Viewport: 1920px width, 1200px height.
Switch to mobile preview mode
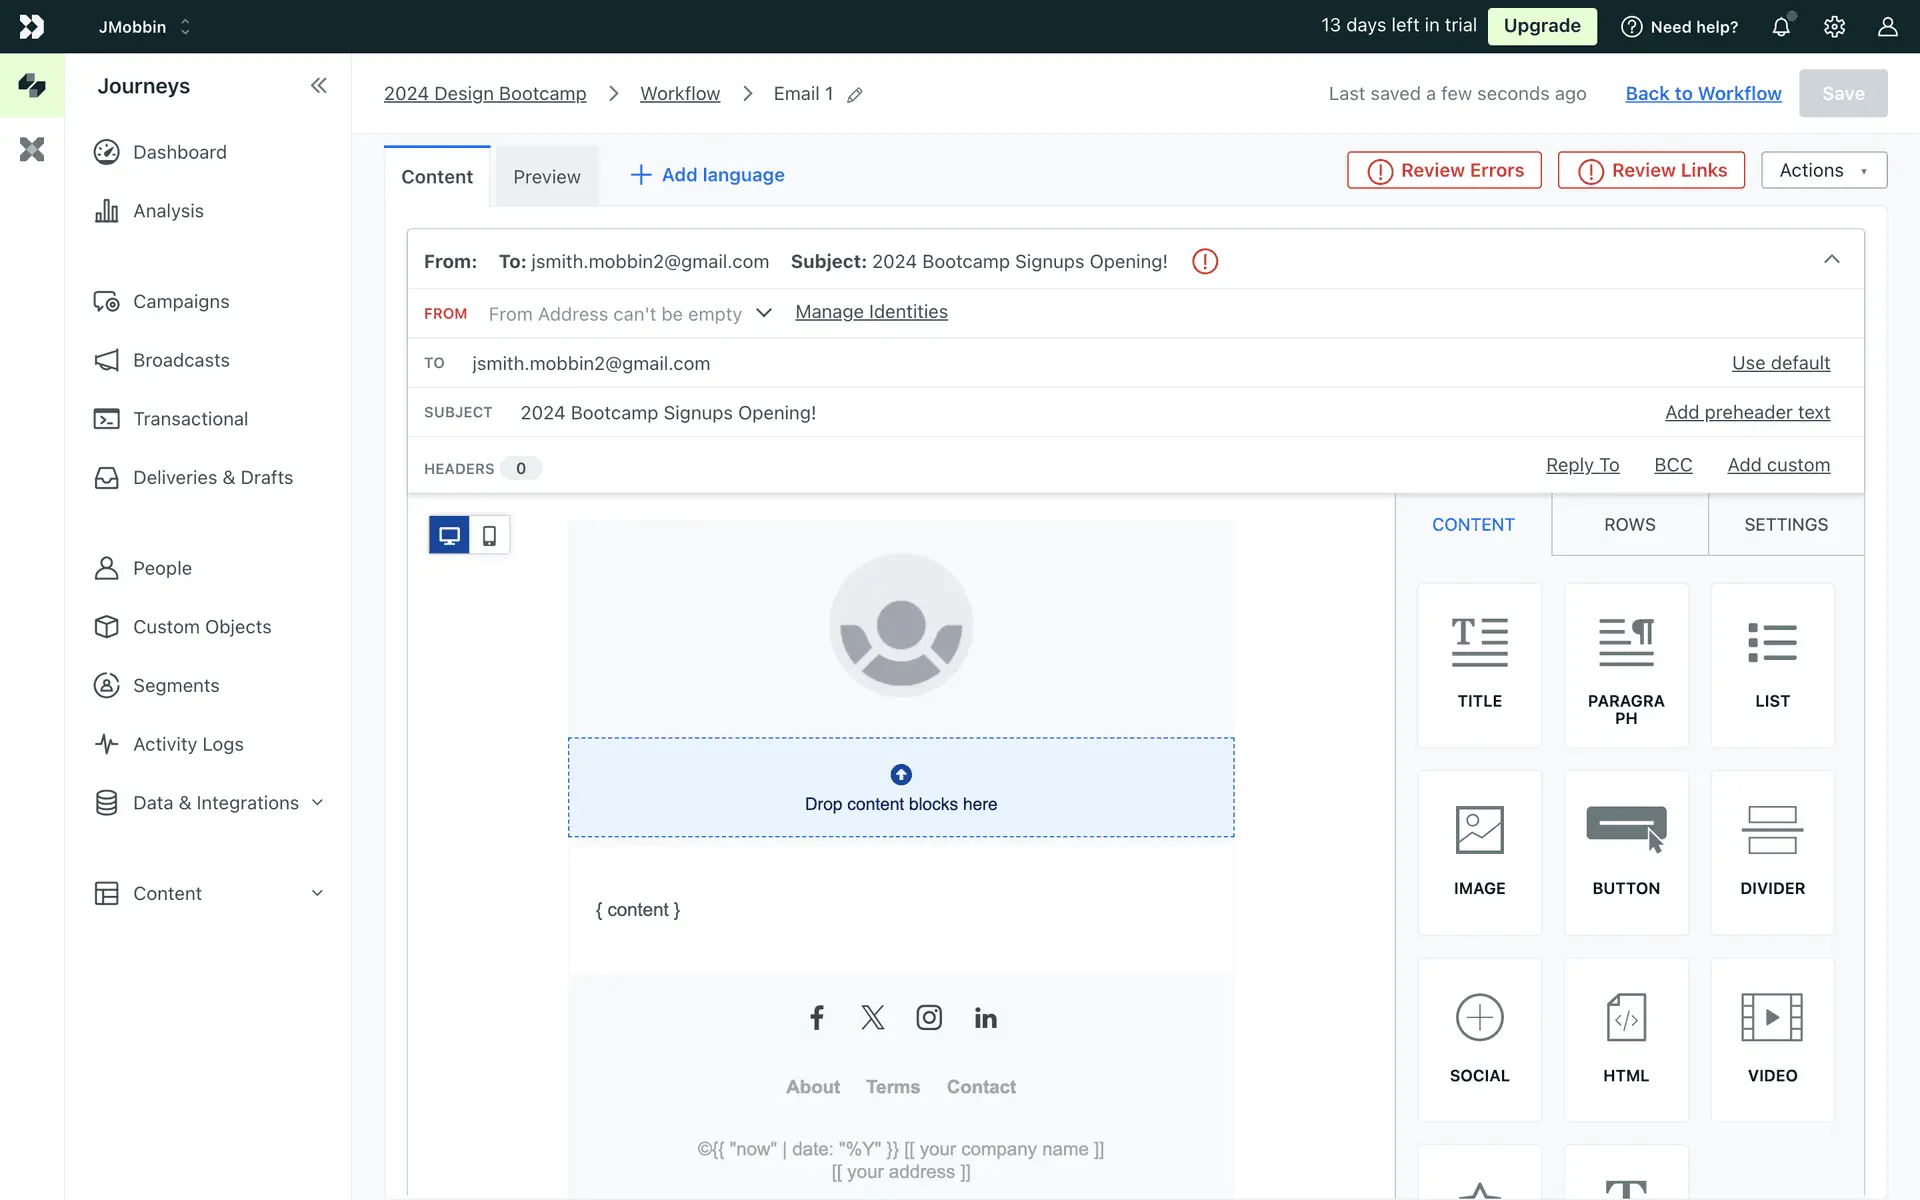489,535
